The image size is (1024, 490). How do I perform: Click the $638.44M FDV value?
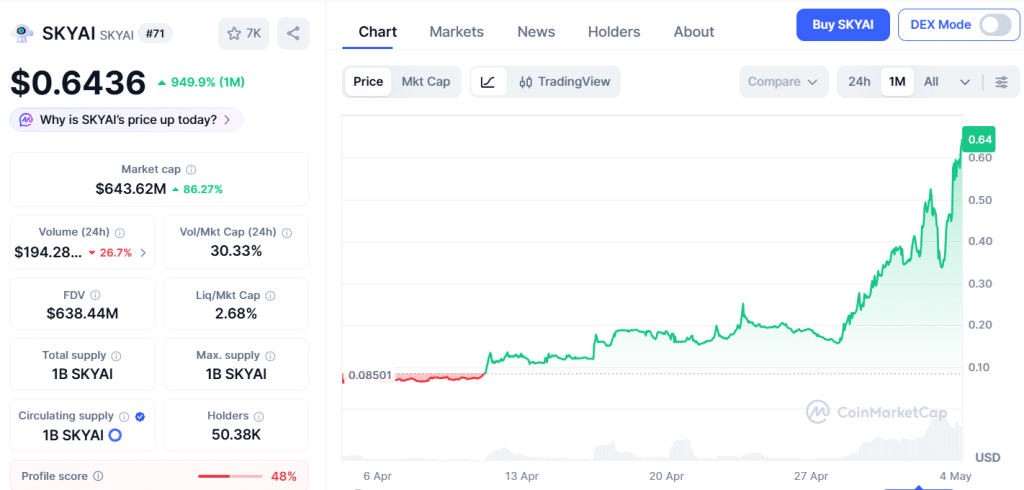[82, 314]
